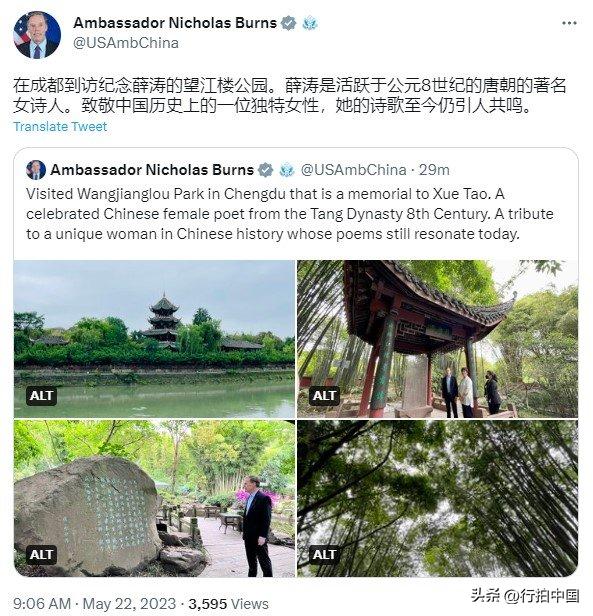Open the three-dot more options menu

click(x=569, y=23)
